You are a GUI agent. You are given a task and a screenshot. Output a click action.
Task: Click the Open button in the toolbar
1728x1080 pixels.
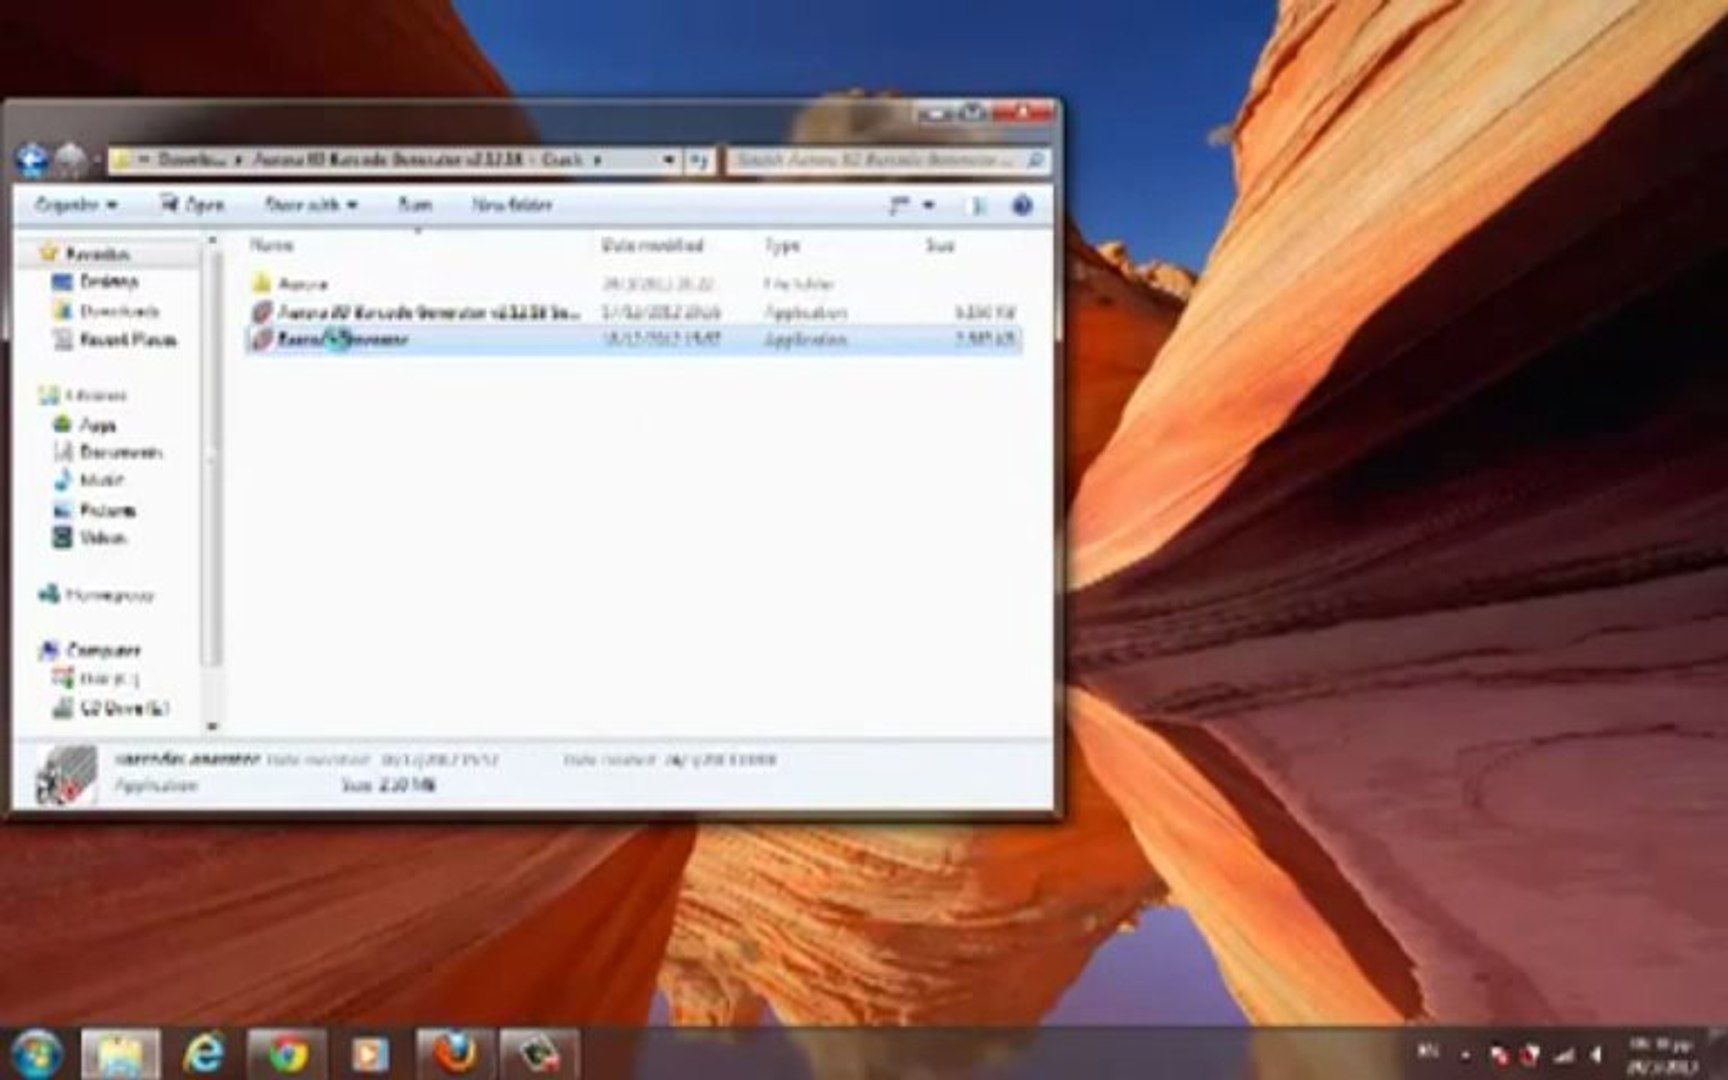pyautogui.click(x=193, y=205)
